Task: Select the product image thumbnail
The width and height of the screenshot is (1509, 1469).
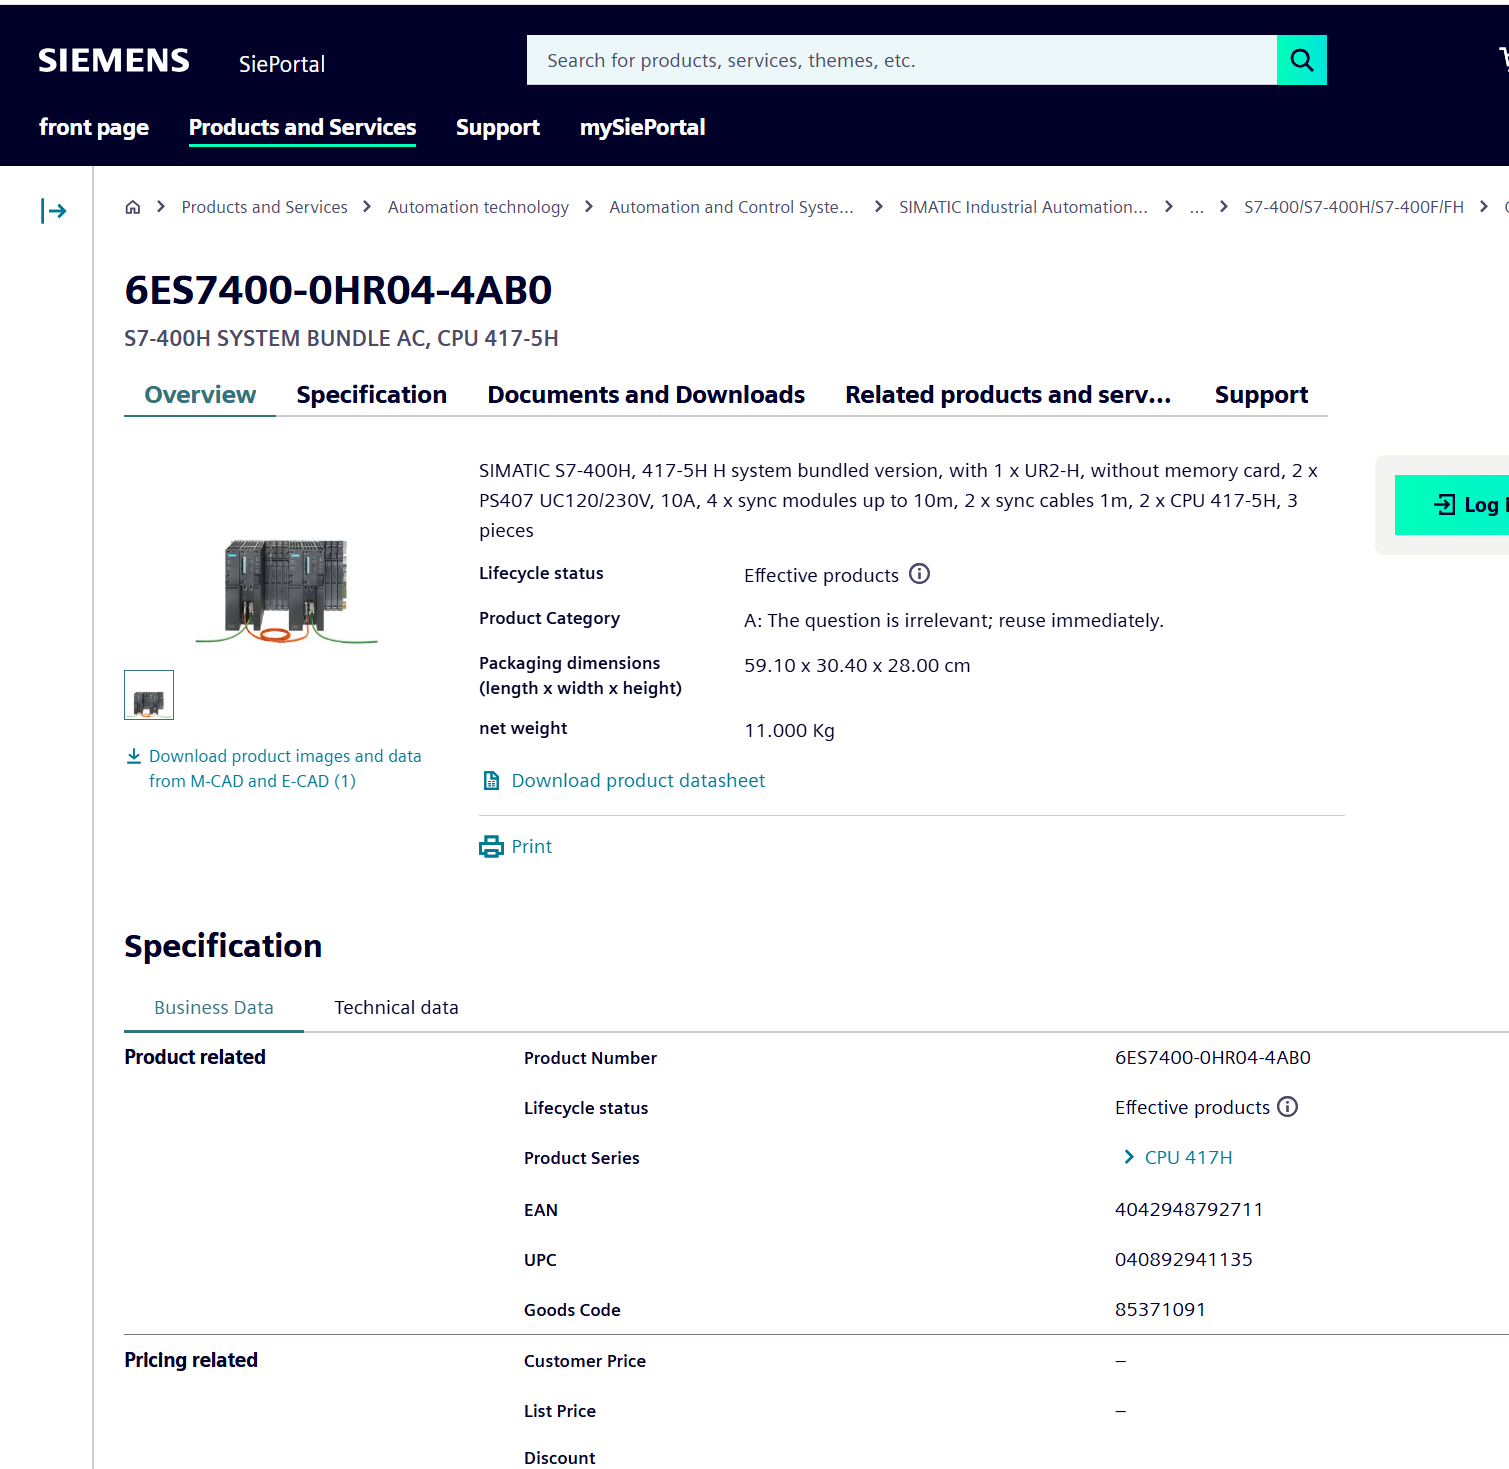Action: tap(149, 695)
